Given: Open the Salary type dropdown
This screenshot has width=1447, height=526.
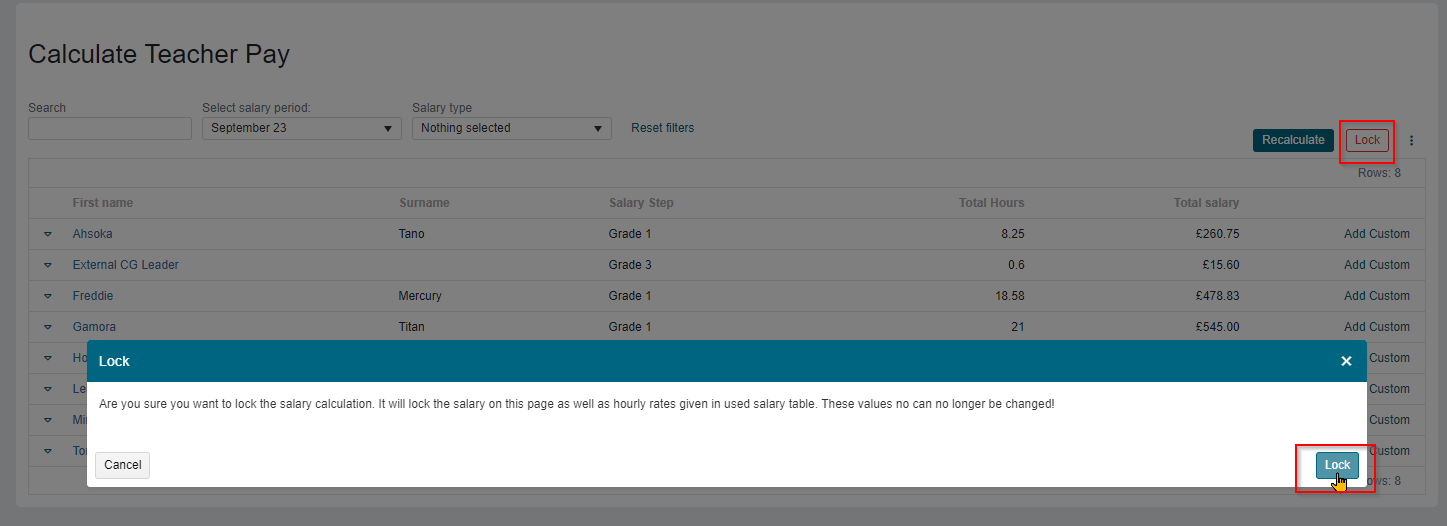Looking at the screenshot, I should pos(512,128).
